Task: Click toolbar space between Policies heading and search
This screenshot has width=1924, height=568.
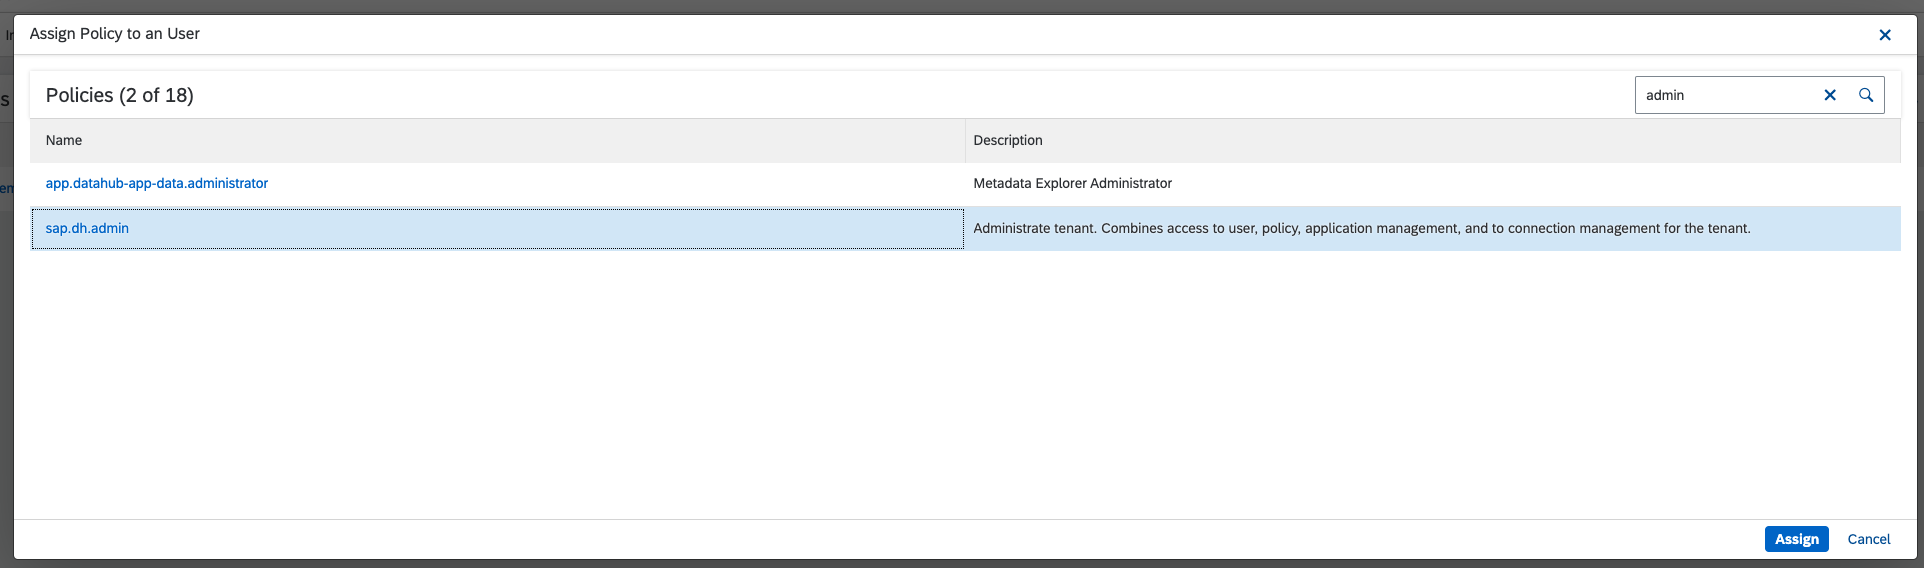Action: tap(900, 95)
